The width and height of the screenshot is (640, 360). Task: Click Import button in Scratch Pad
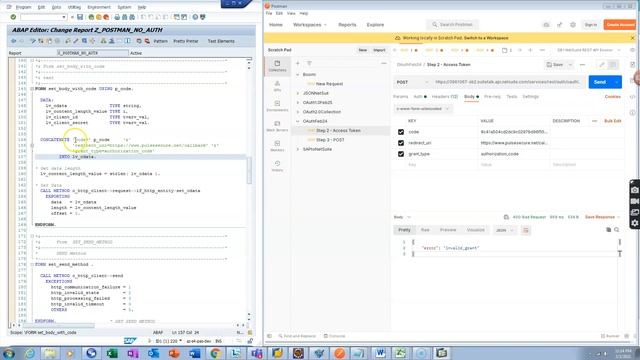click(379, 50)
